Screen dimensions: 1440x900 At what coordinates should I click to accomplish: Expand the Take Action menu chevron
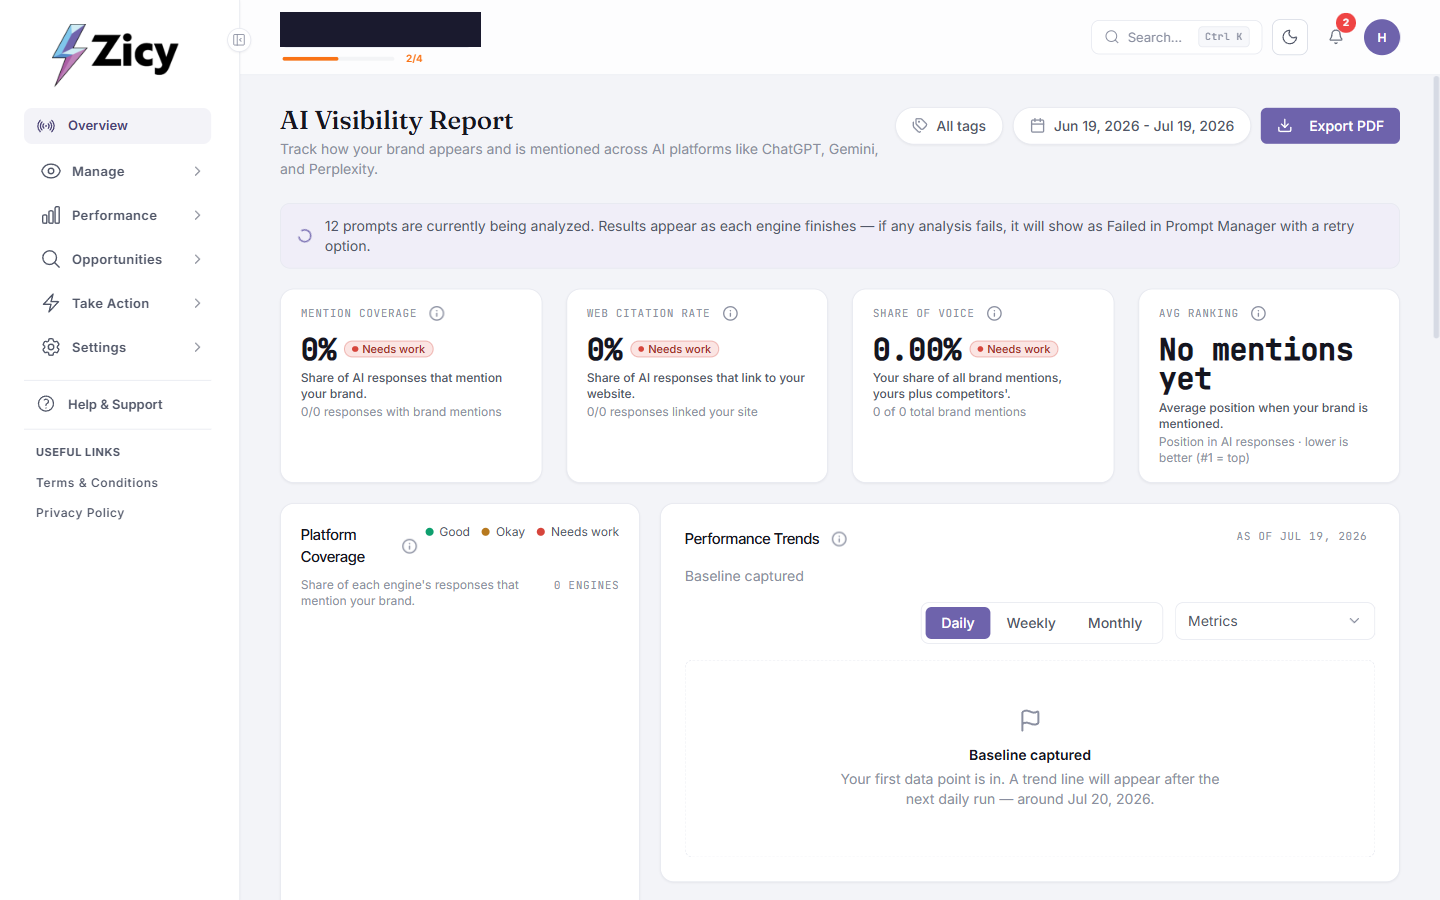coord(197,303)
